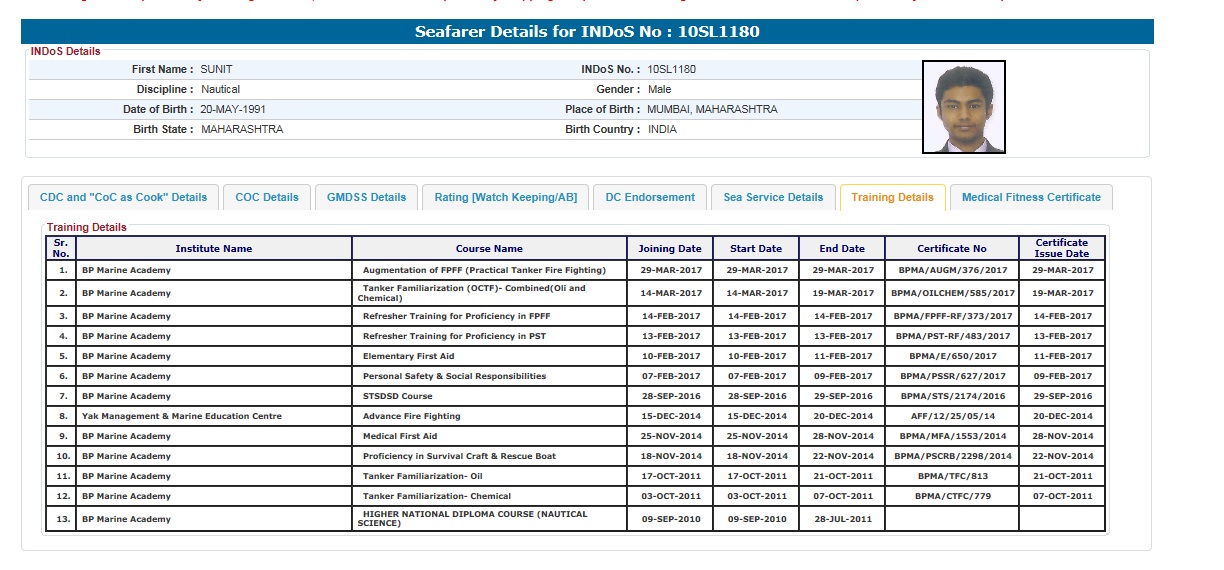
Task: Open the DC Endorsement tab
Action: tap(650, 198)
